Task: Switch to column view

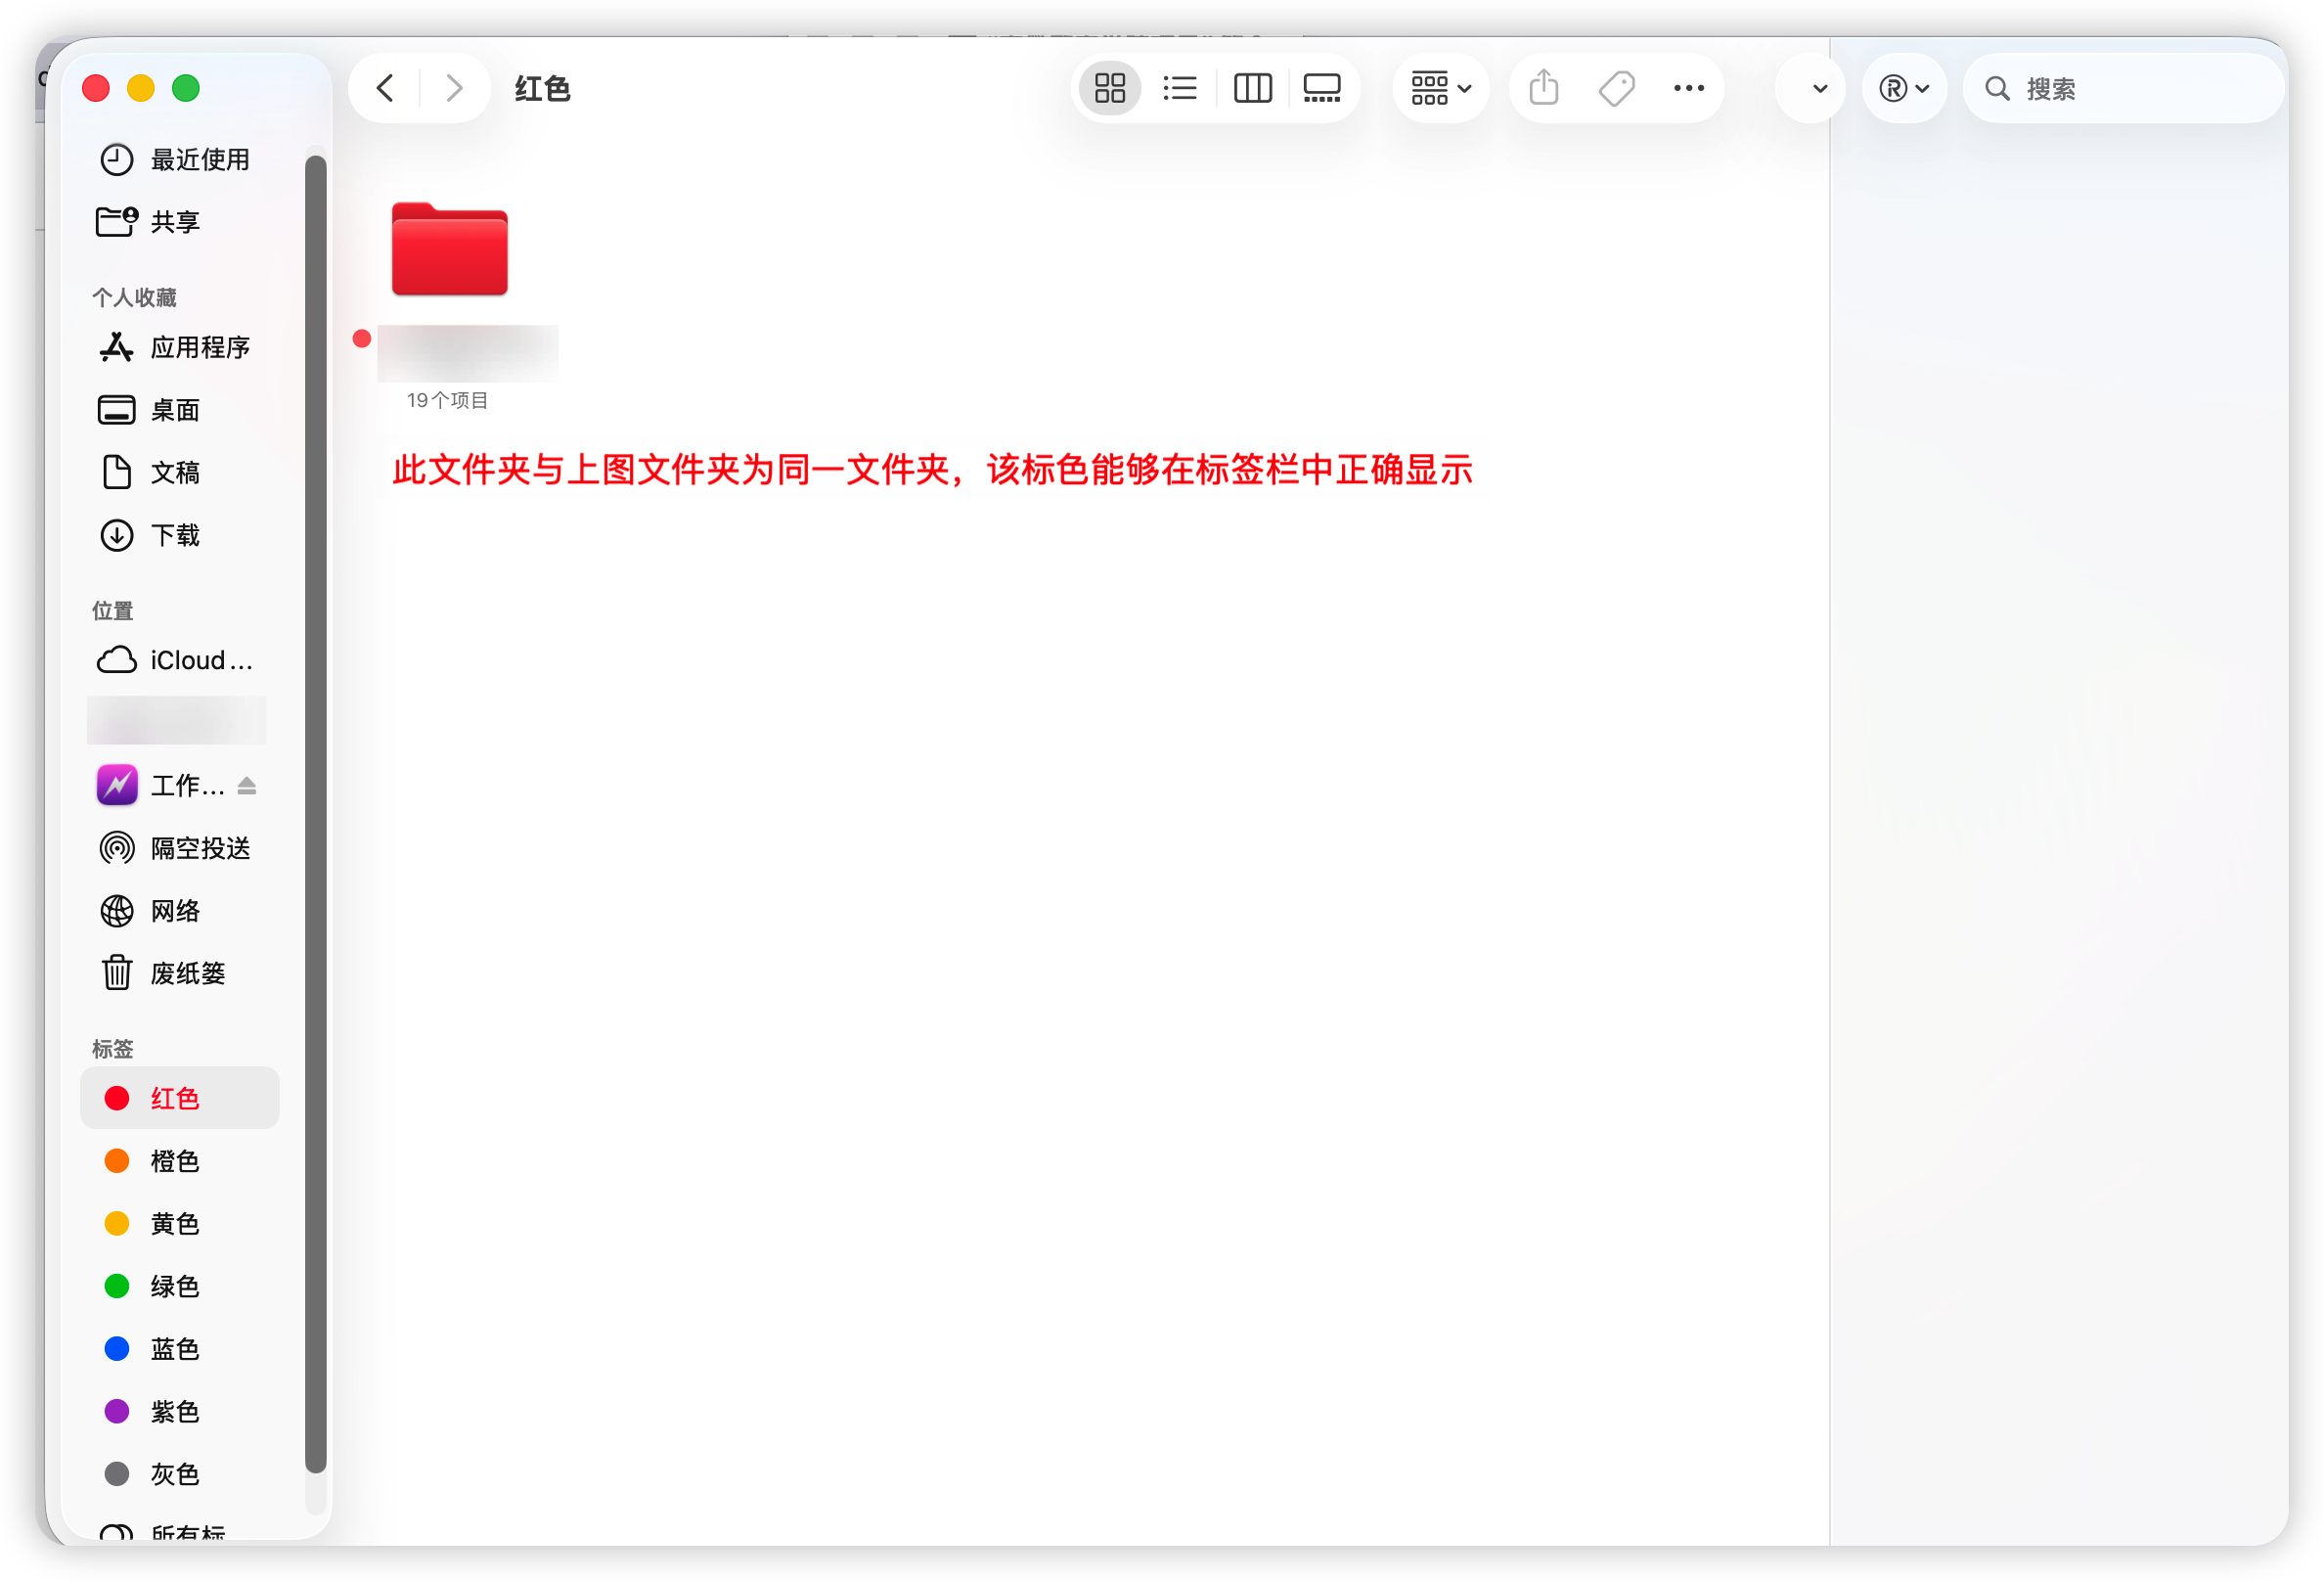Action: coord(1252,88)
